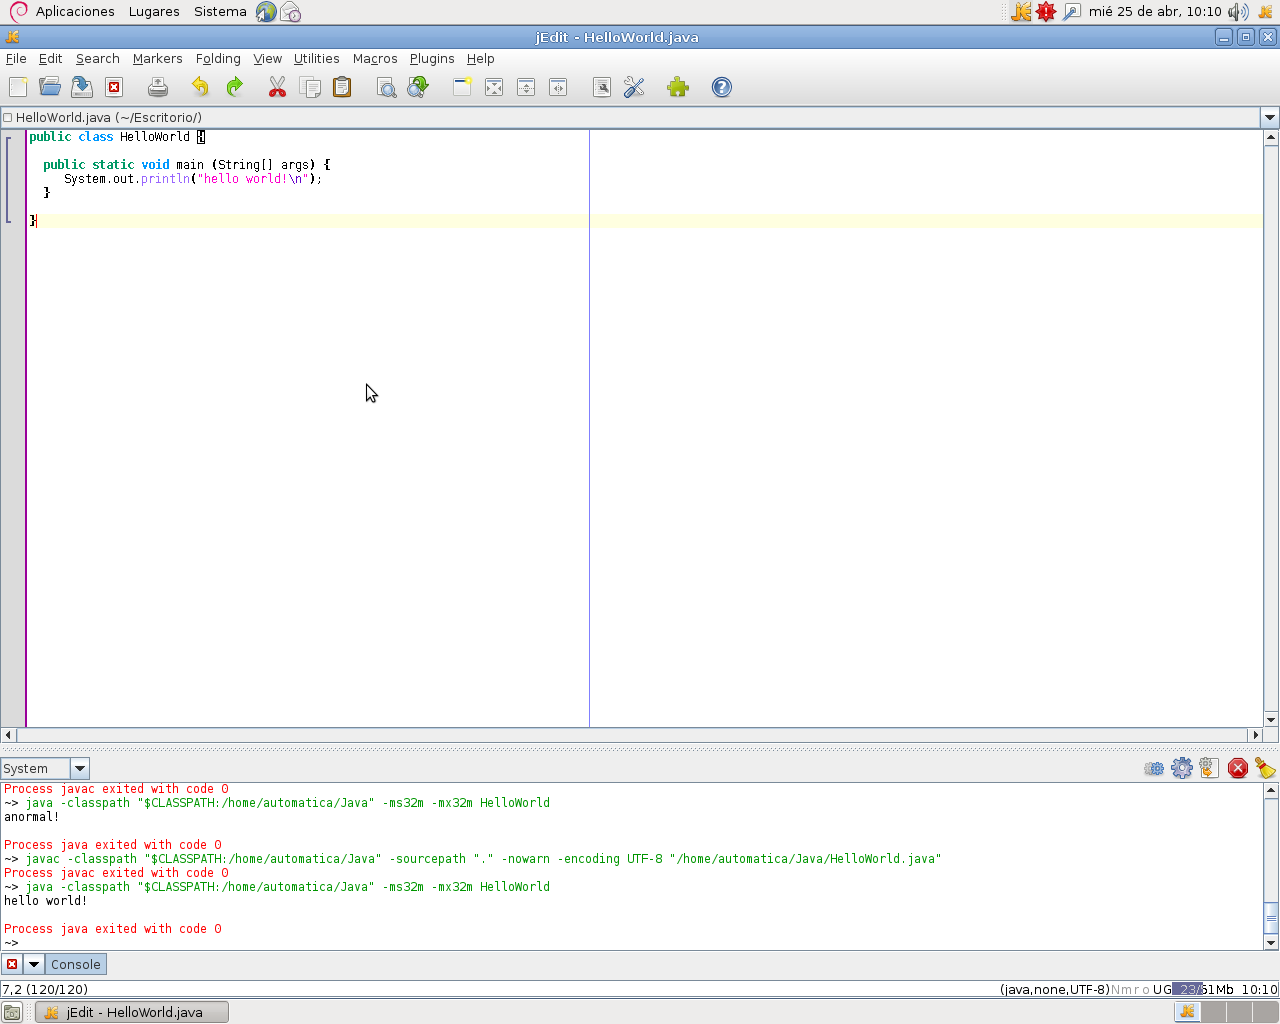1280x1024 pixels.
Task: Launch the Plugin Manager puzzle icon
Action: pyautogui.click(x=678, y=87)
